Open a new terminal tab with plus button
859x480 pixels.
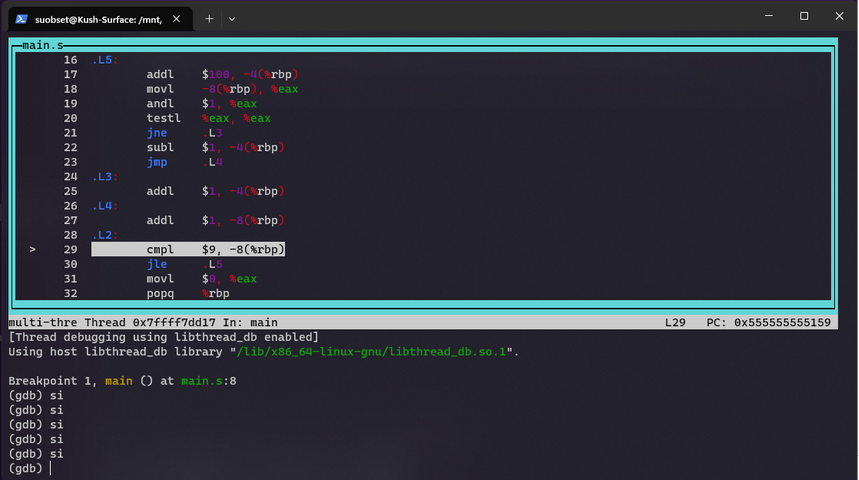coord(209,18)
